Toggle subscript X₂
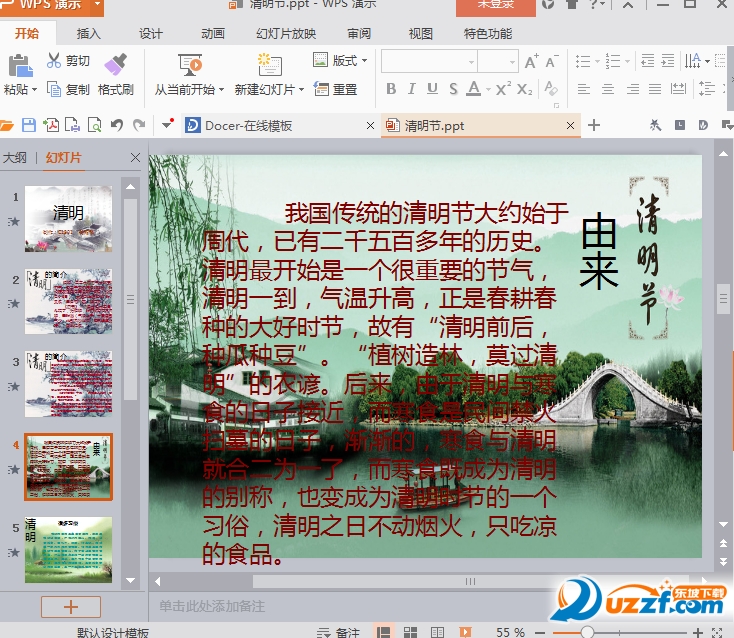 524,88
